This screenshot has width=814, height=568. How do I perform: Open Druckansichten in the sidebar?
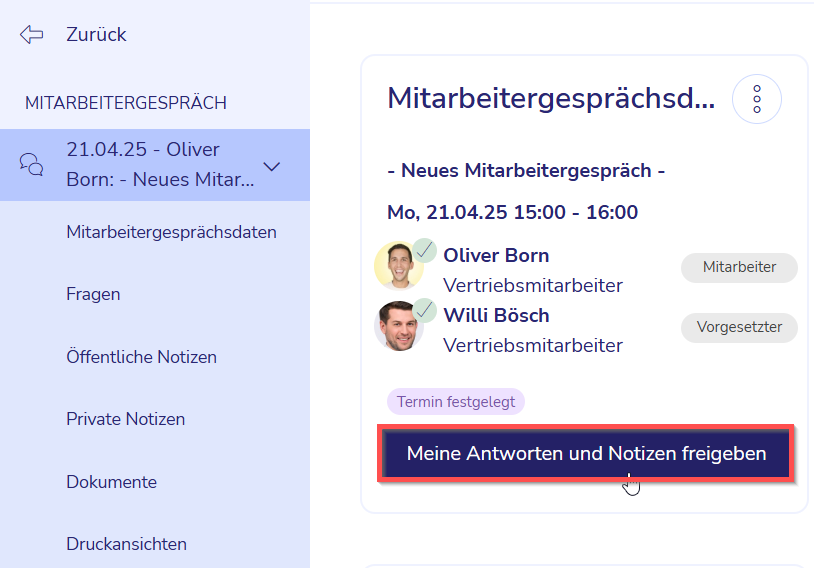[127, 544]
